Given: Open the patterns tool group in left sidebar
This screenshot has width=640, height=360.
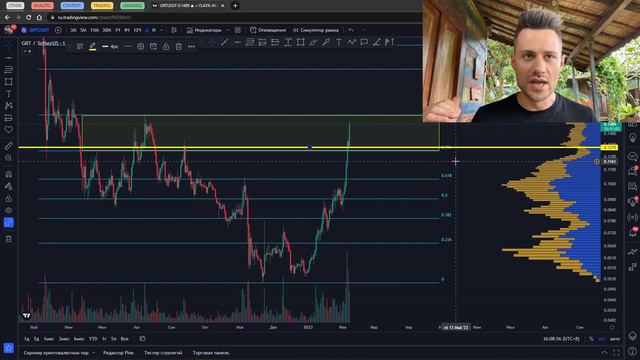Looking at the screenshot, I should [x=9, y=106].
